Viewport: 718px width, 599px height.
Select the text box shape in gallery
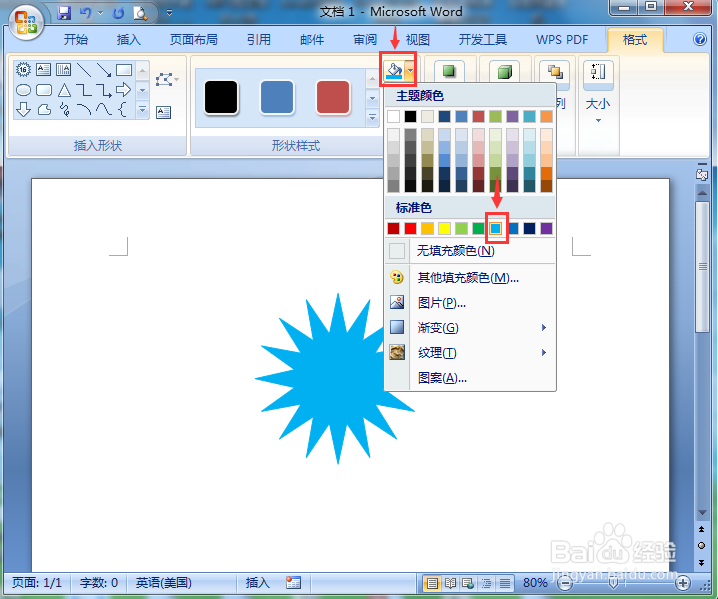click(x=44, y=70)
